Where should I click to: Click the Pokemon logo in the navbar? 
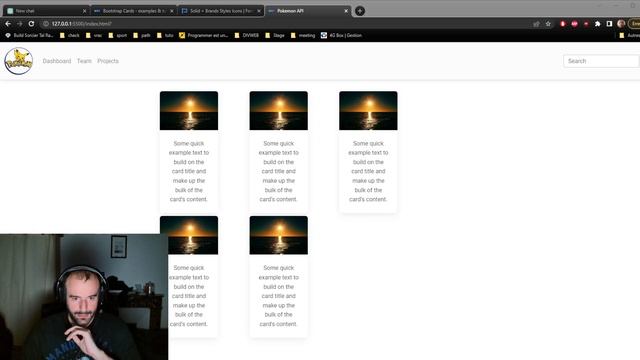pyautogui.click(x=18, y=61)
